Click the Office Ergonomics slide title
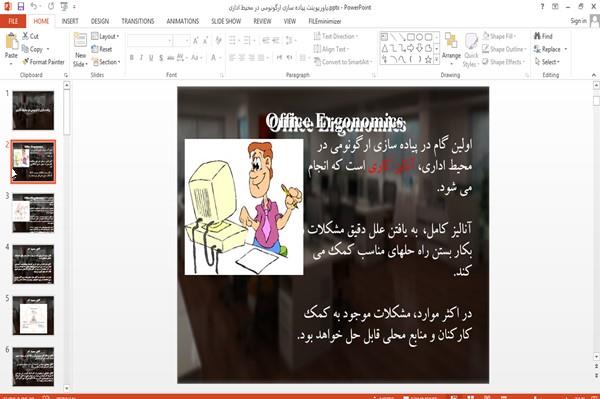 point(336,122)
